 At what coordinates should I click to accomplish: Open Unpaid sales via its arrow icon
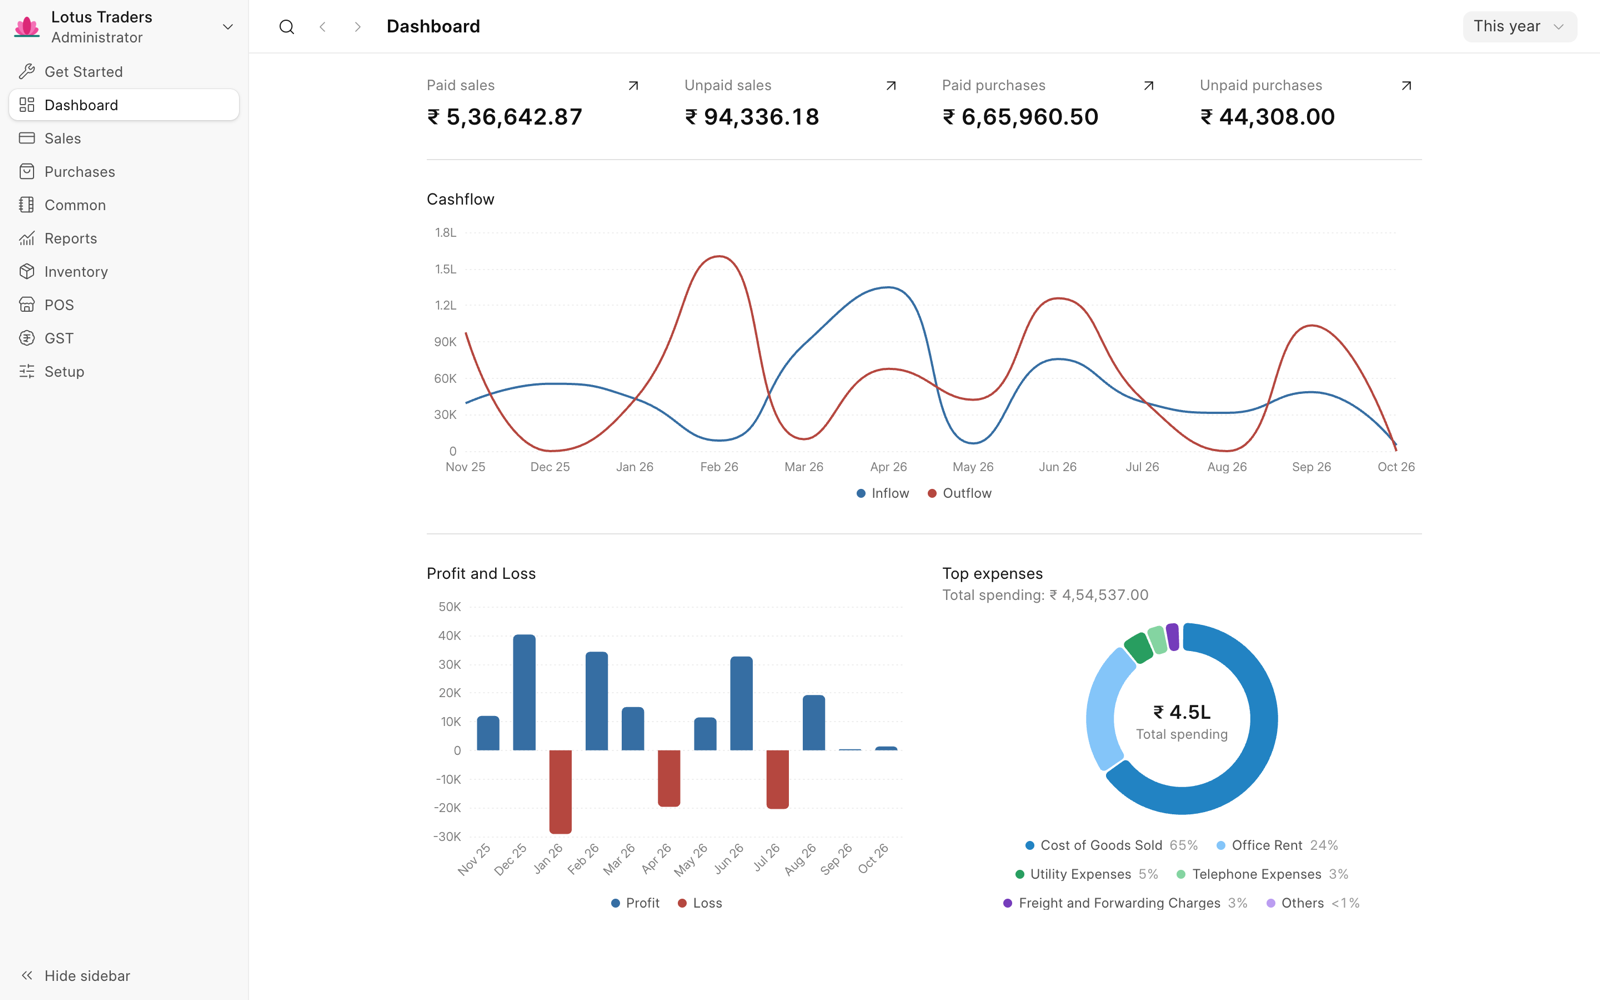(891, 86)
